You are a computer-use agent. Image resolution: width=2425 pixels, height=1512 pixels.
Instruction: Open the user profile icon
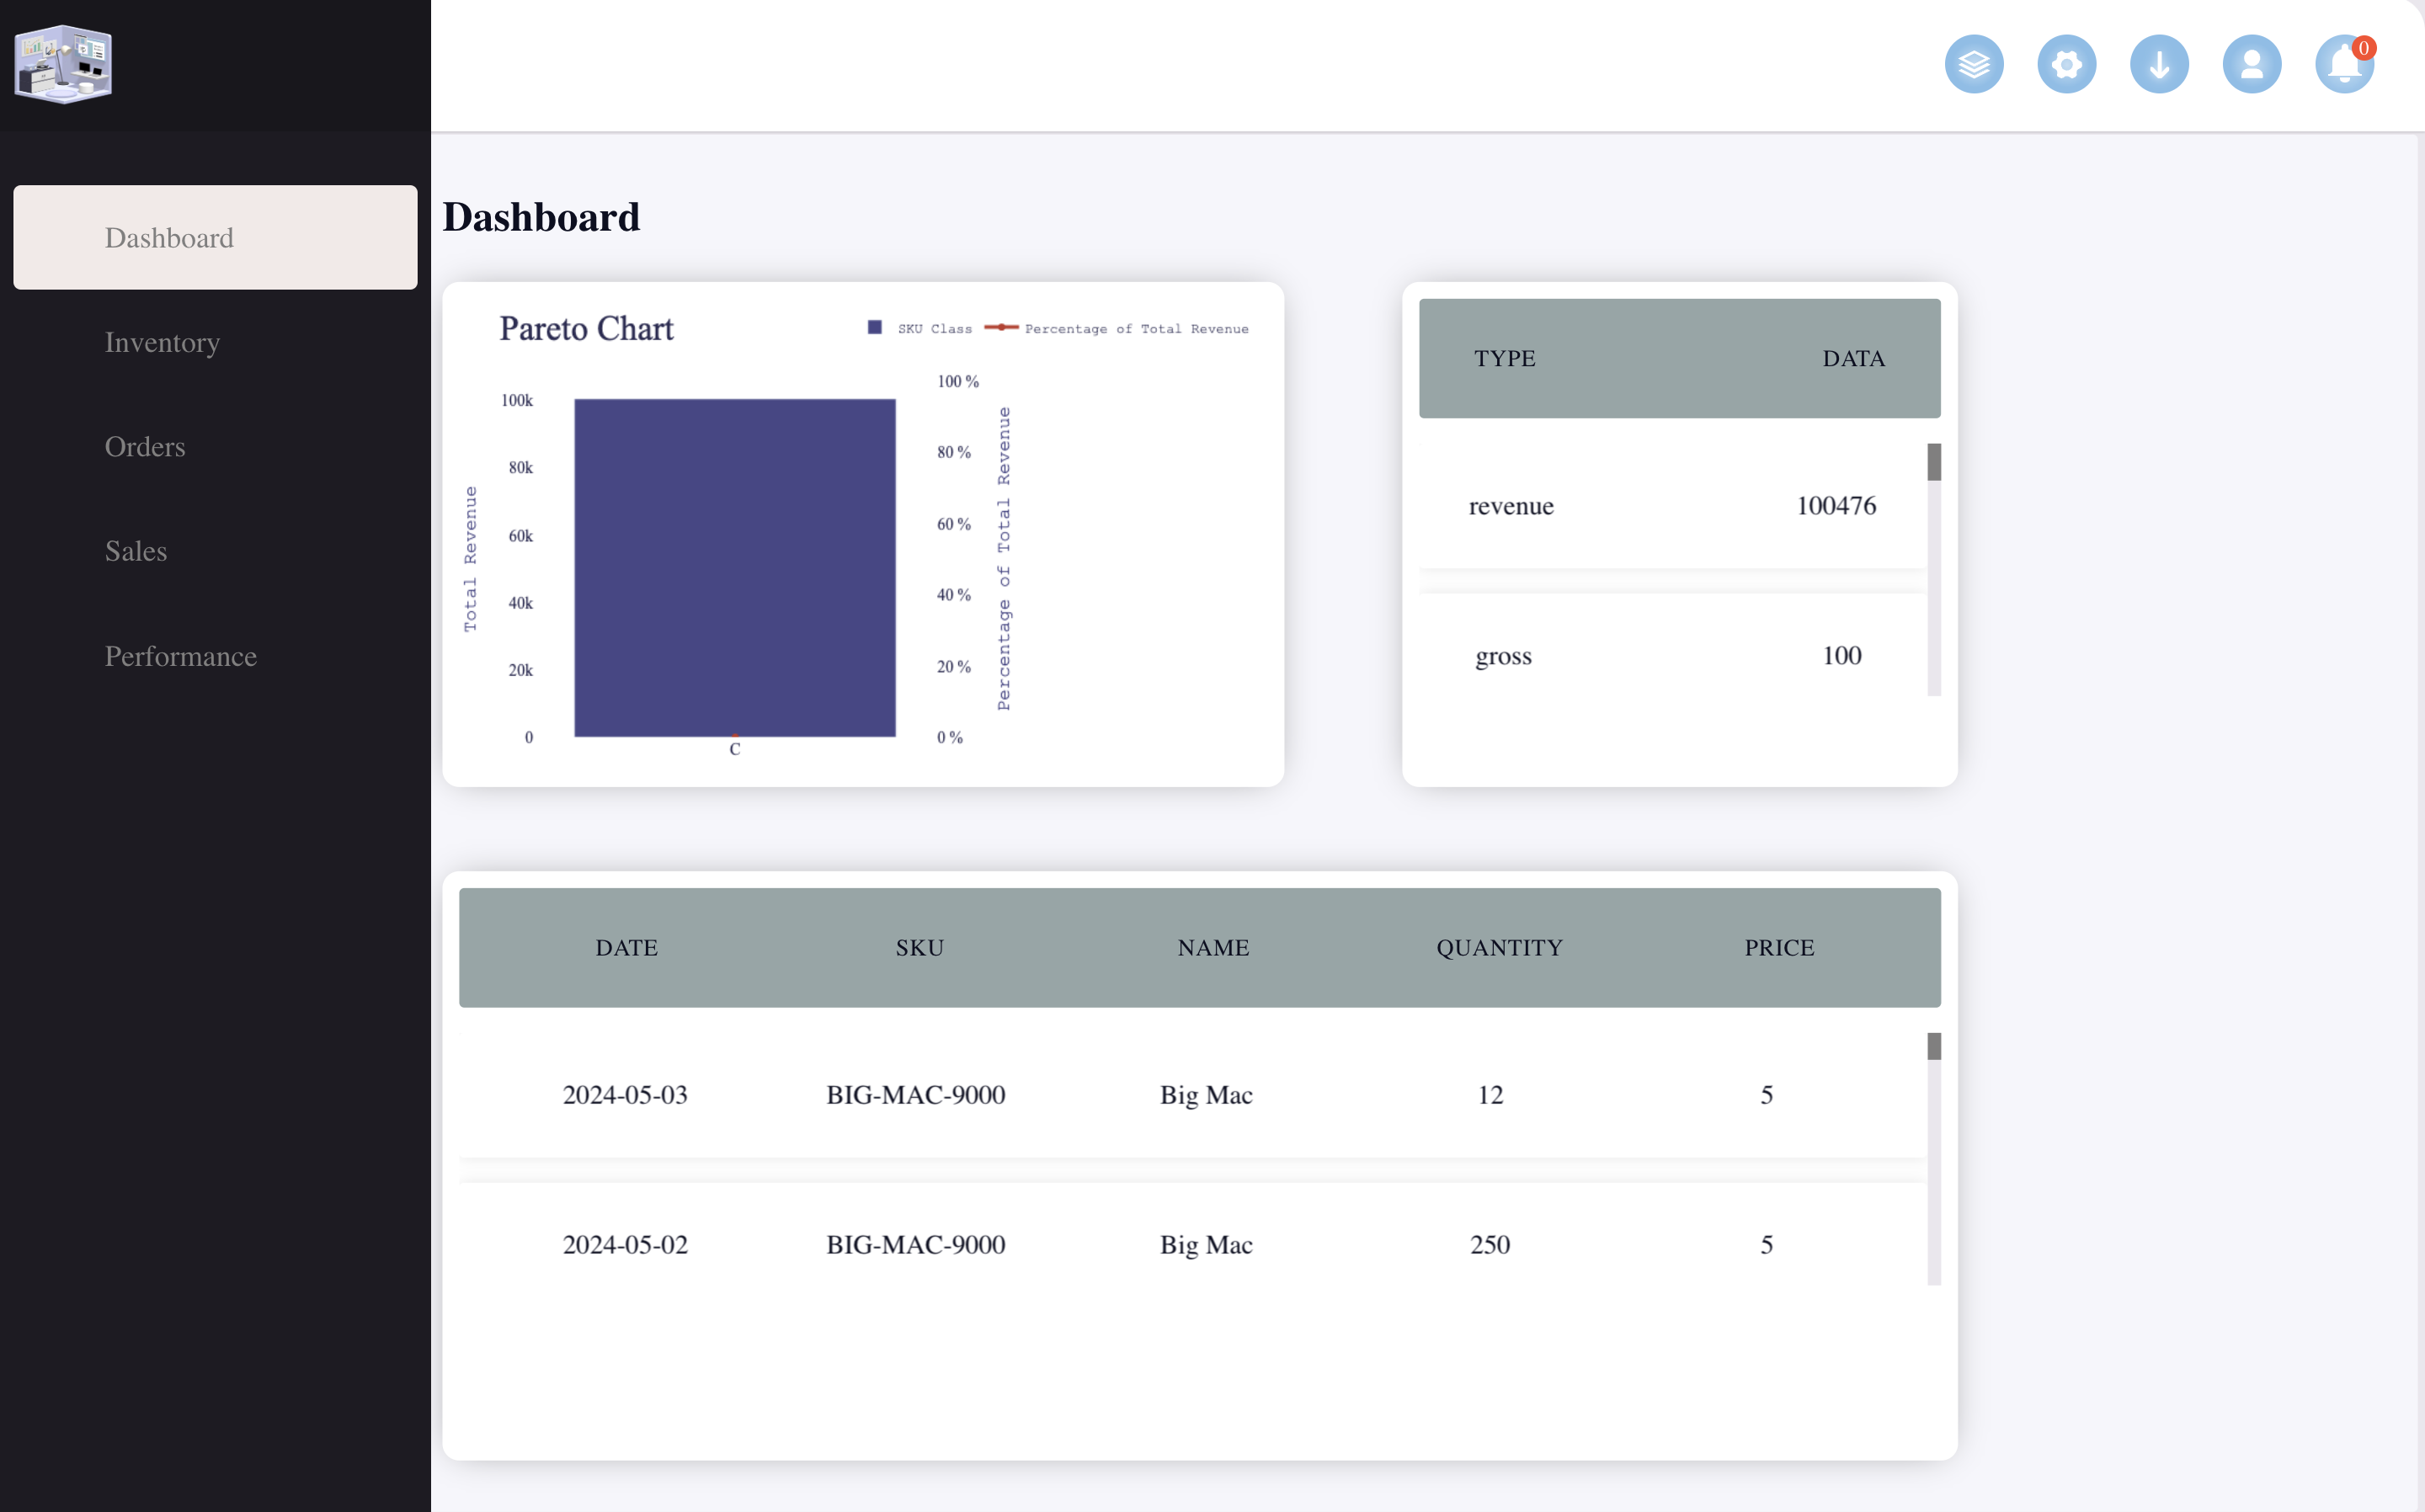click(x=2252, y=63)
